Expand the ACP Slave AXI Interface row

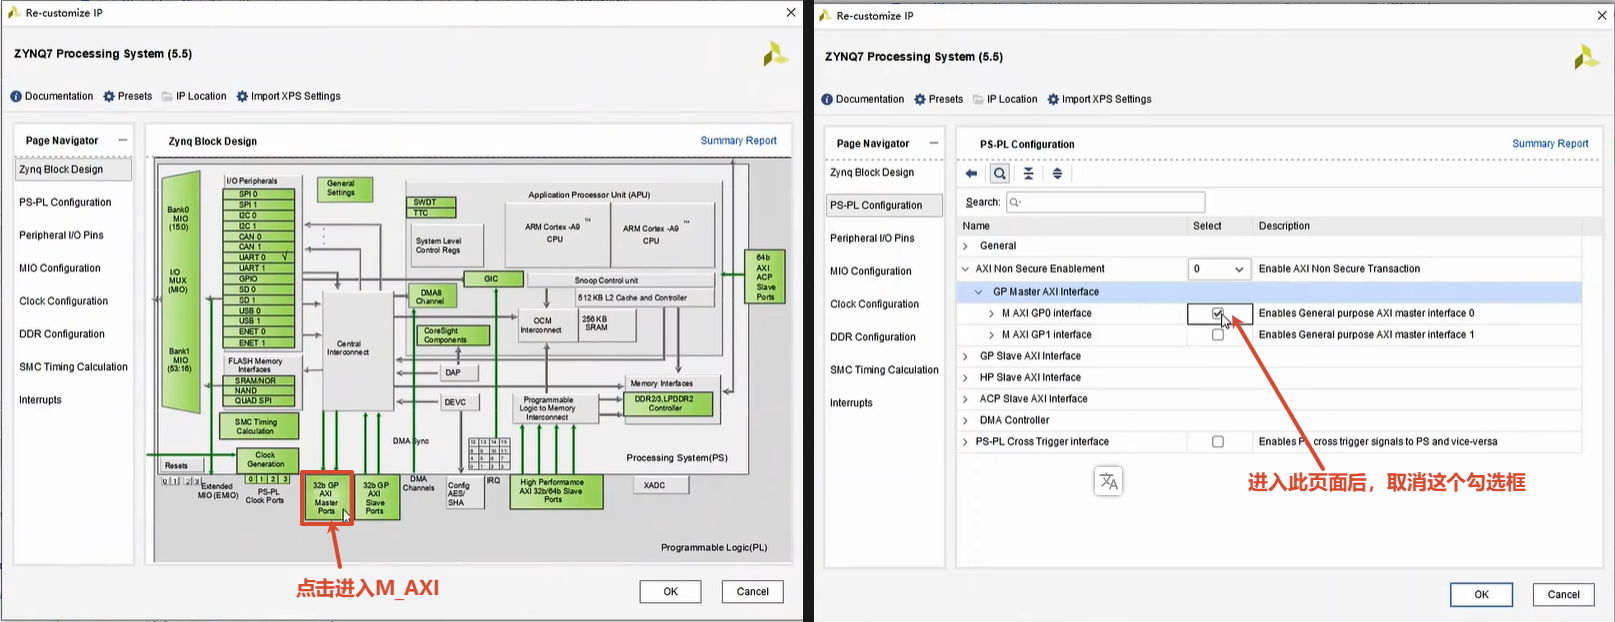[x=965, y=399]
